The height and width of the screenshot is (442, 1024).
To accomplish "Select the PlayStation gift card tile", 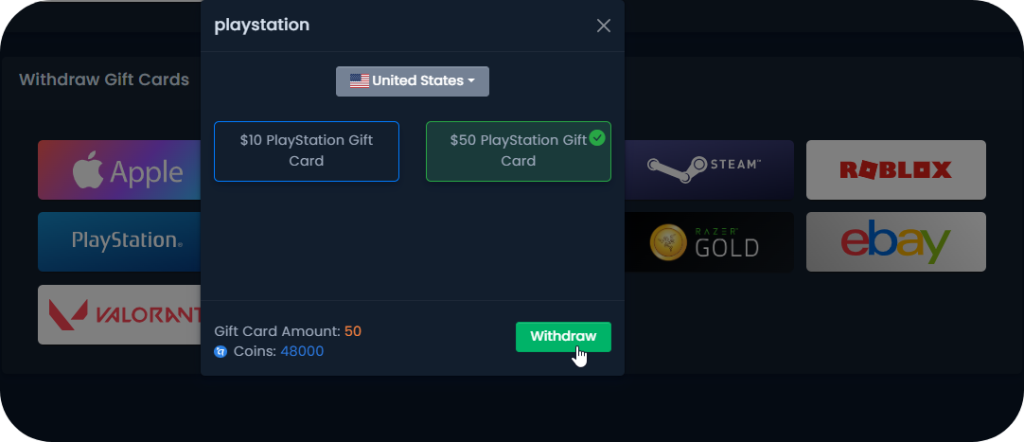I will [120, 241].
